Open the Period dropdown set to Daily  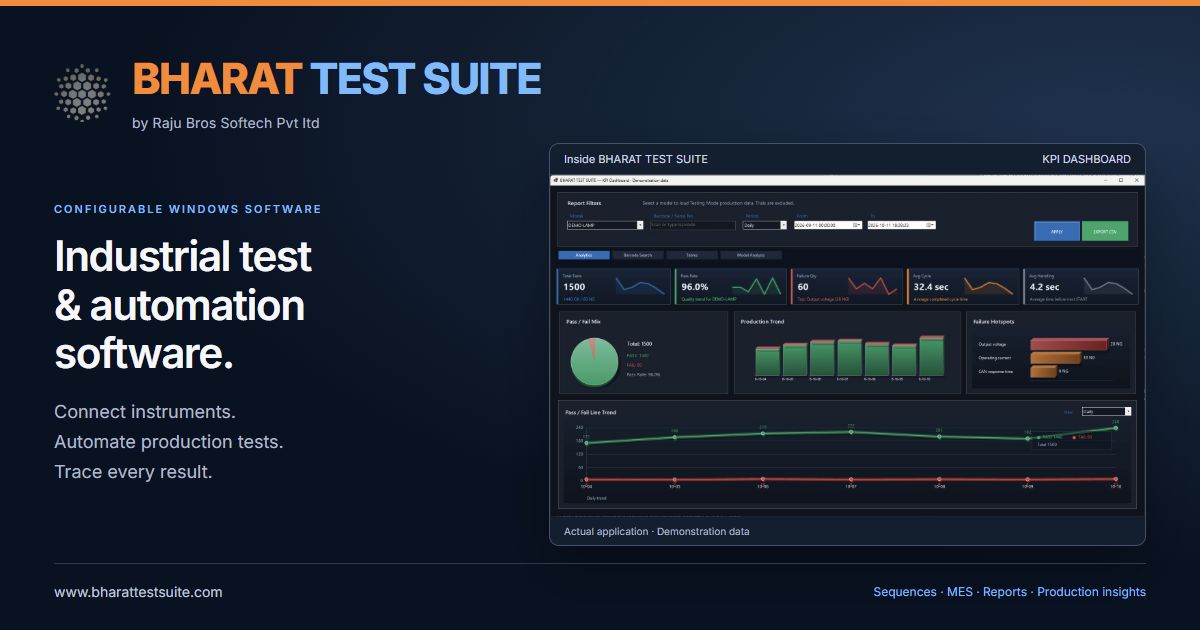[765, 225]
